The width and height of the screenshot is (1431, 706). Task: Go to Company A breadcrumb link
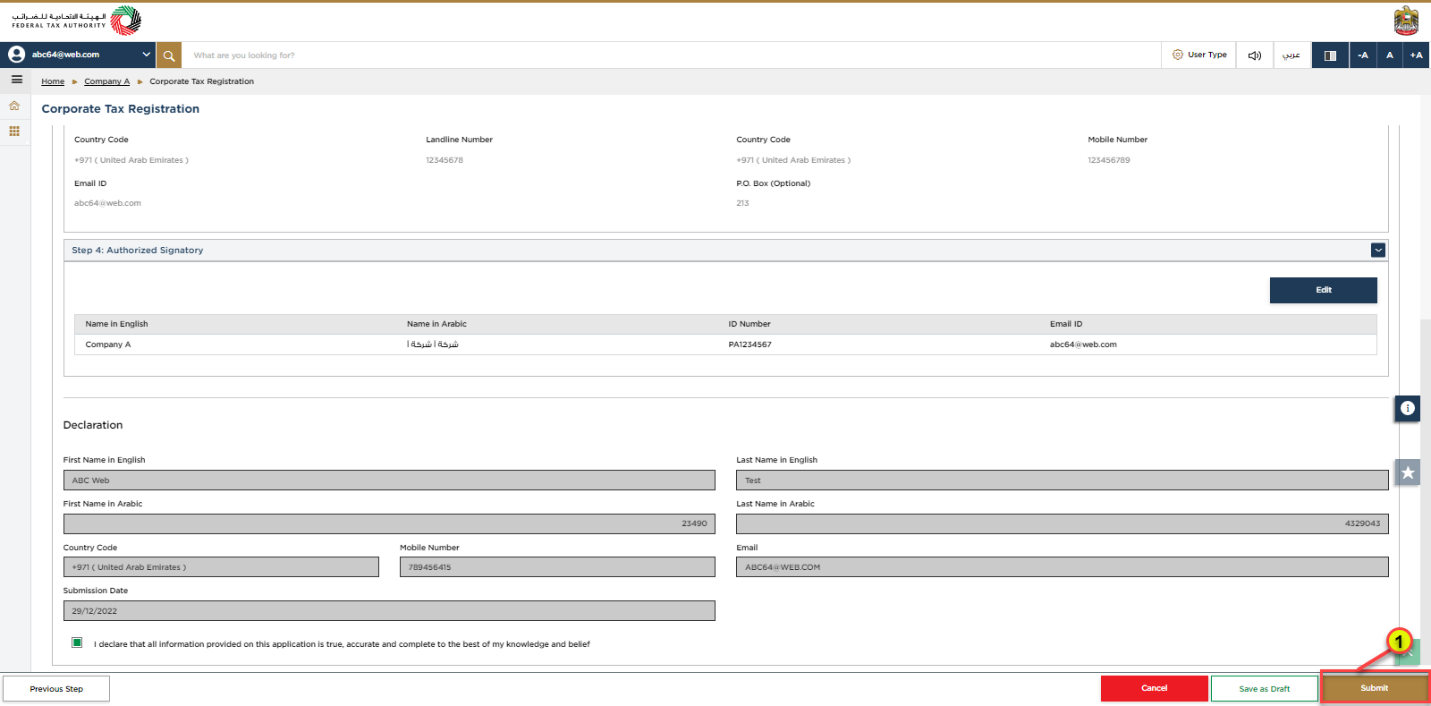(x=107, y=81)
